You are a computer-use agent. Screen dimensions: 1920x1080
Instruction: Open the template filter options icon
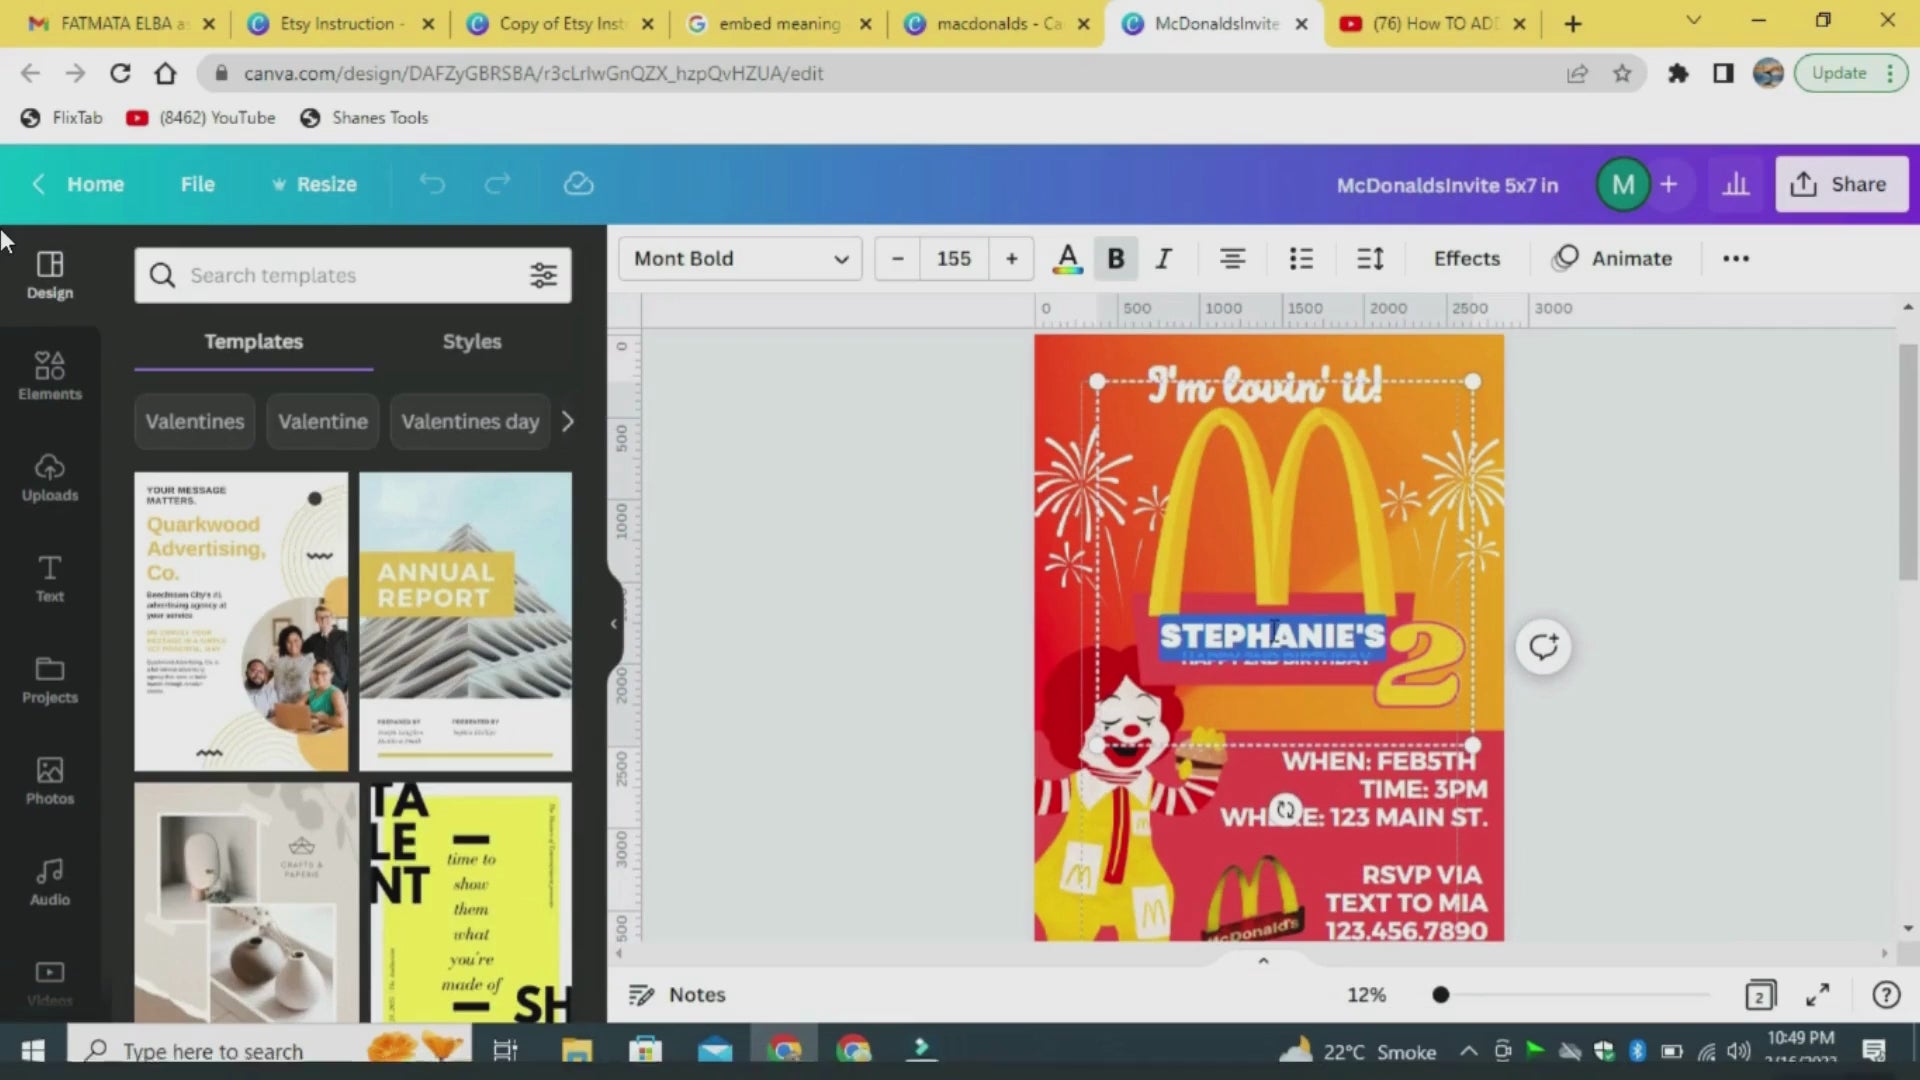coord(543,275)
